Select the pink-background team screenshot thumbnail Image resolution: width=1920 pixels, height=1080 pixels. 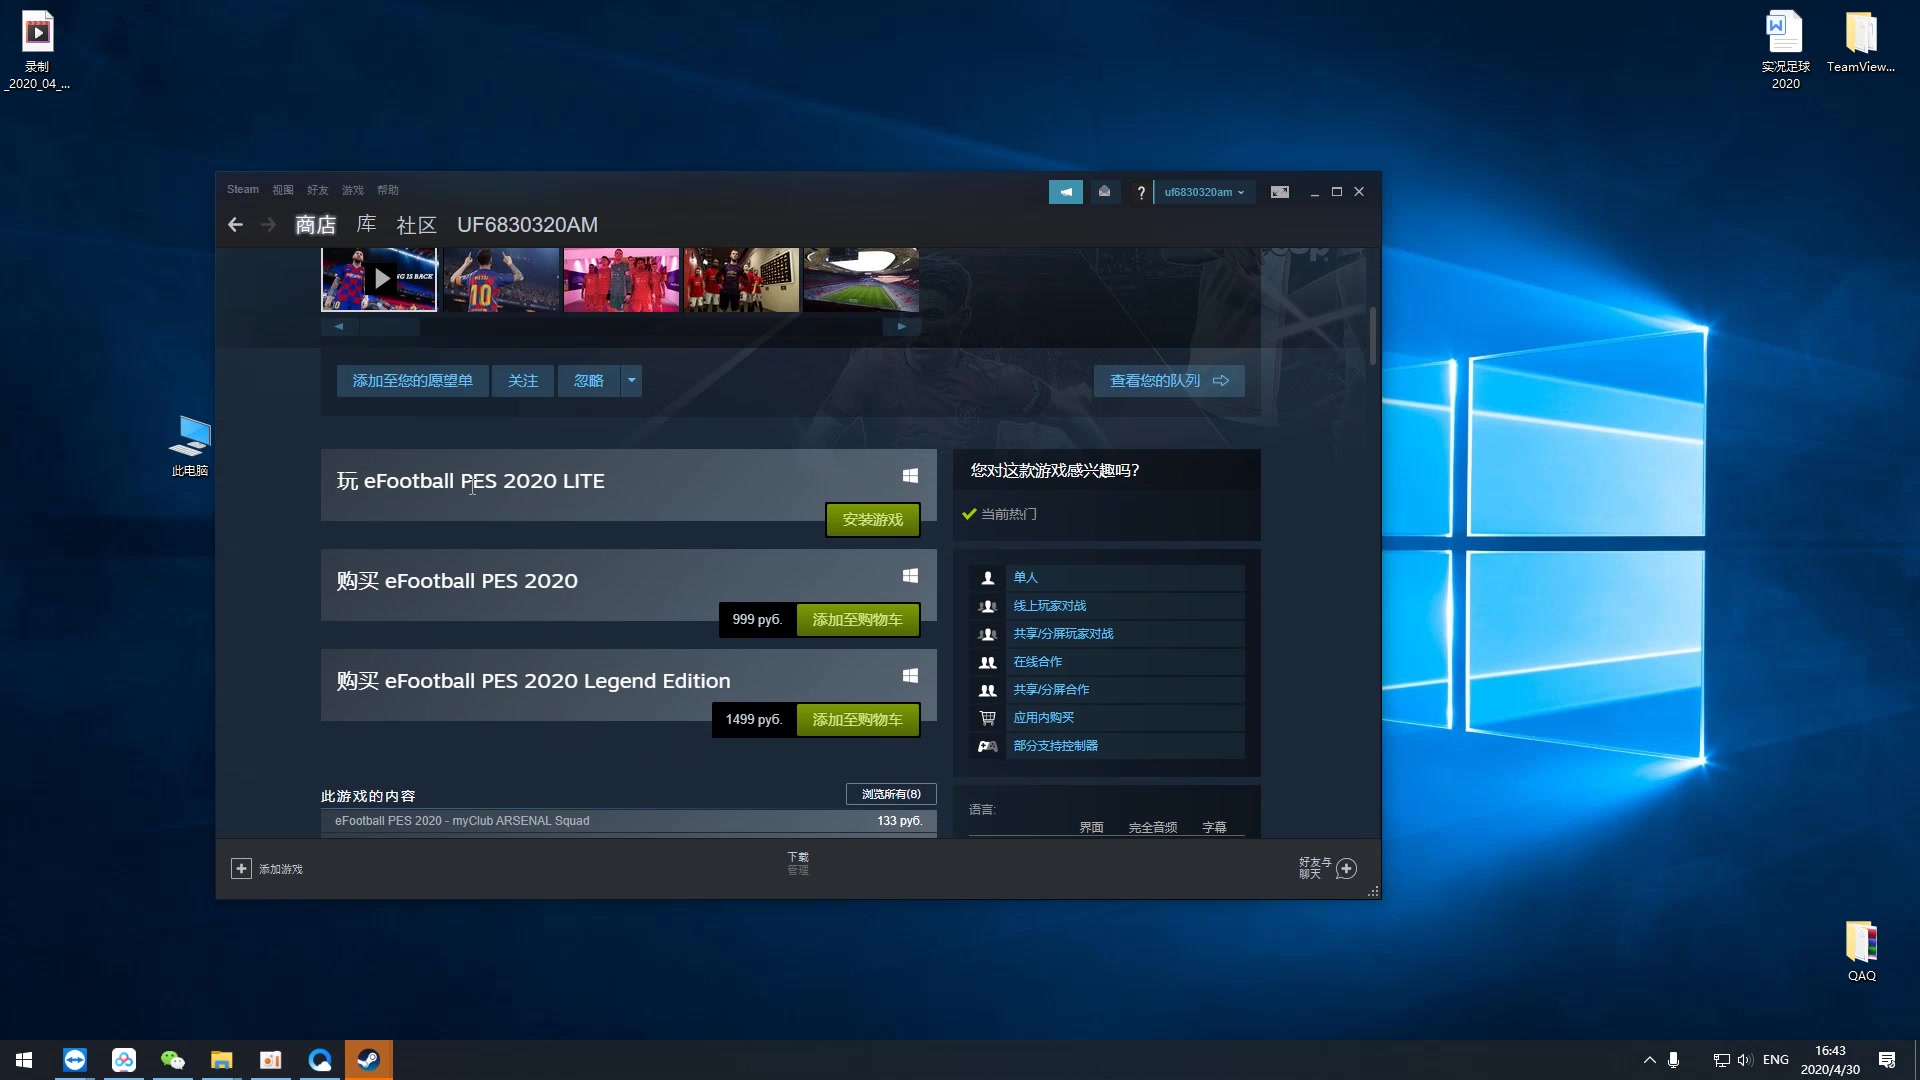pyautogui.click(x=621, y=279)
